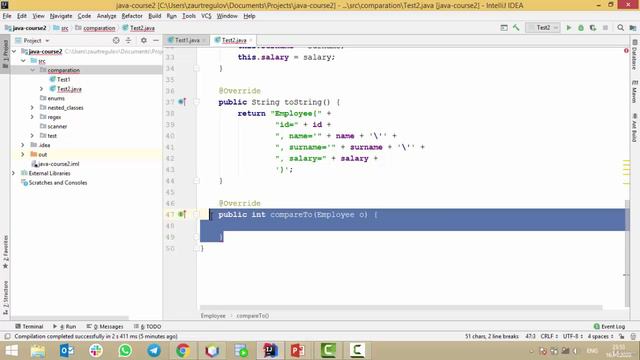This screenshot has width=640, height=360.
Task: Collapse all in Project panel
Action: point(128,40)
